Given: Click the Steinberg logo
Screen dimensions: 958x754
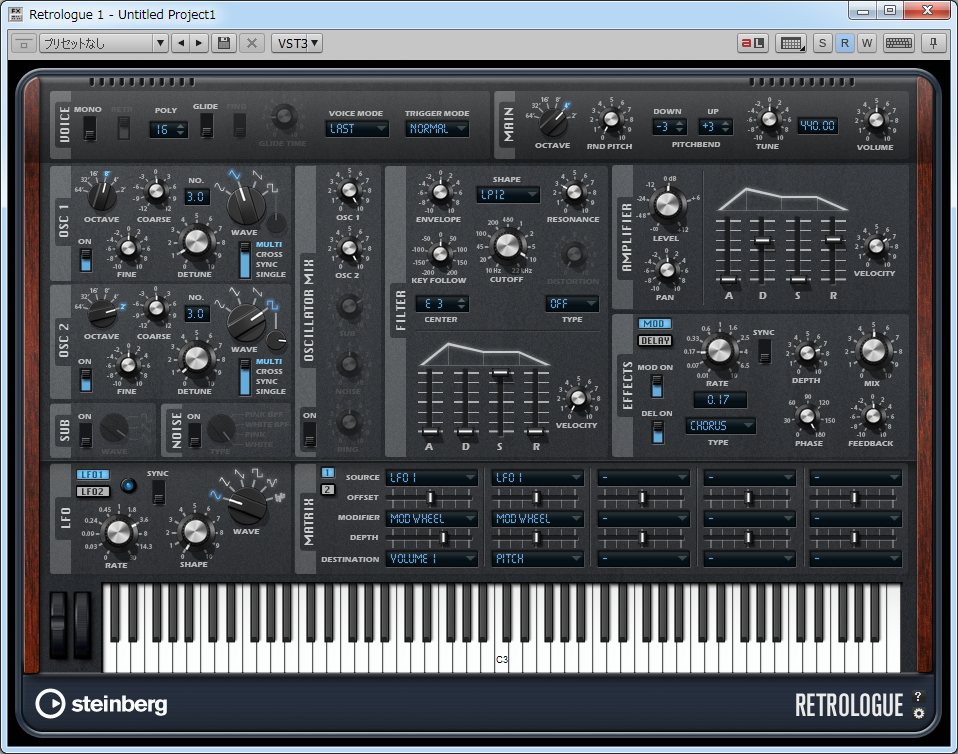Looking at the screenshot, I should [x=101, y=704].
